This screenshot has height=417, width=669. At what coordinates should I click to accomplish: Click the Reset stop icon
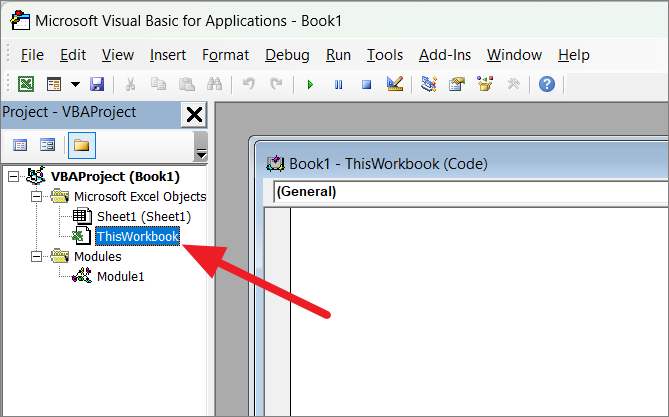366,85
